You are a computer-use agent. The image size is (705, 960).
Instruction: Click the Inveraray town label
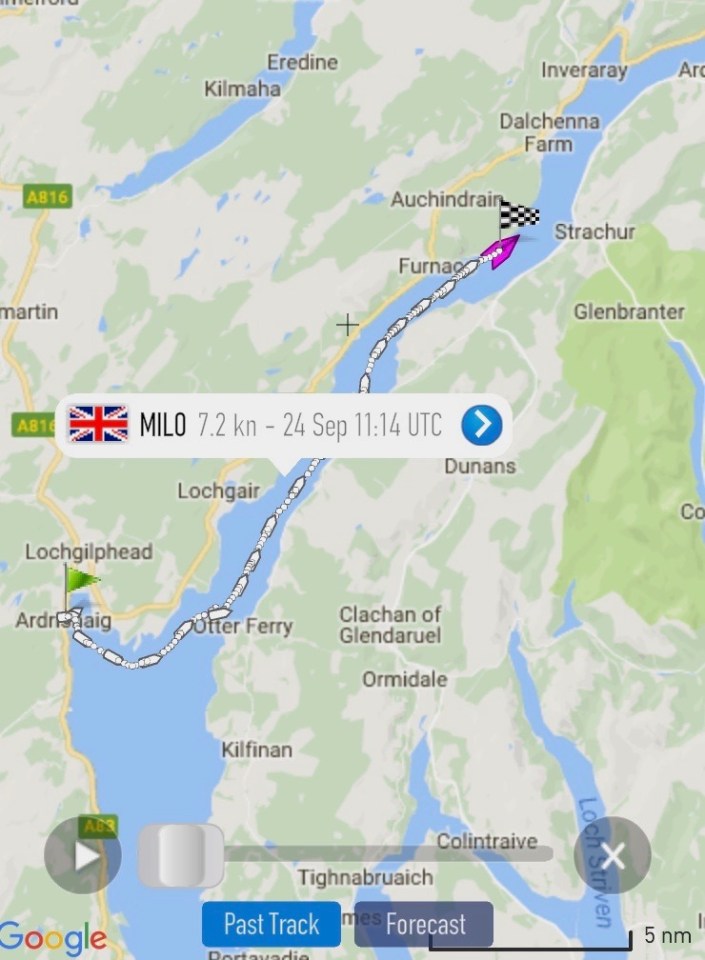point(584,70)
